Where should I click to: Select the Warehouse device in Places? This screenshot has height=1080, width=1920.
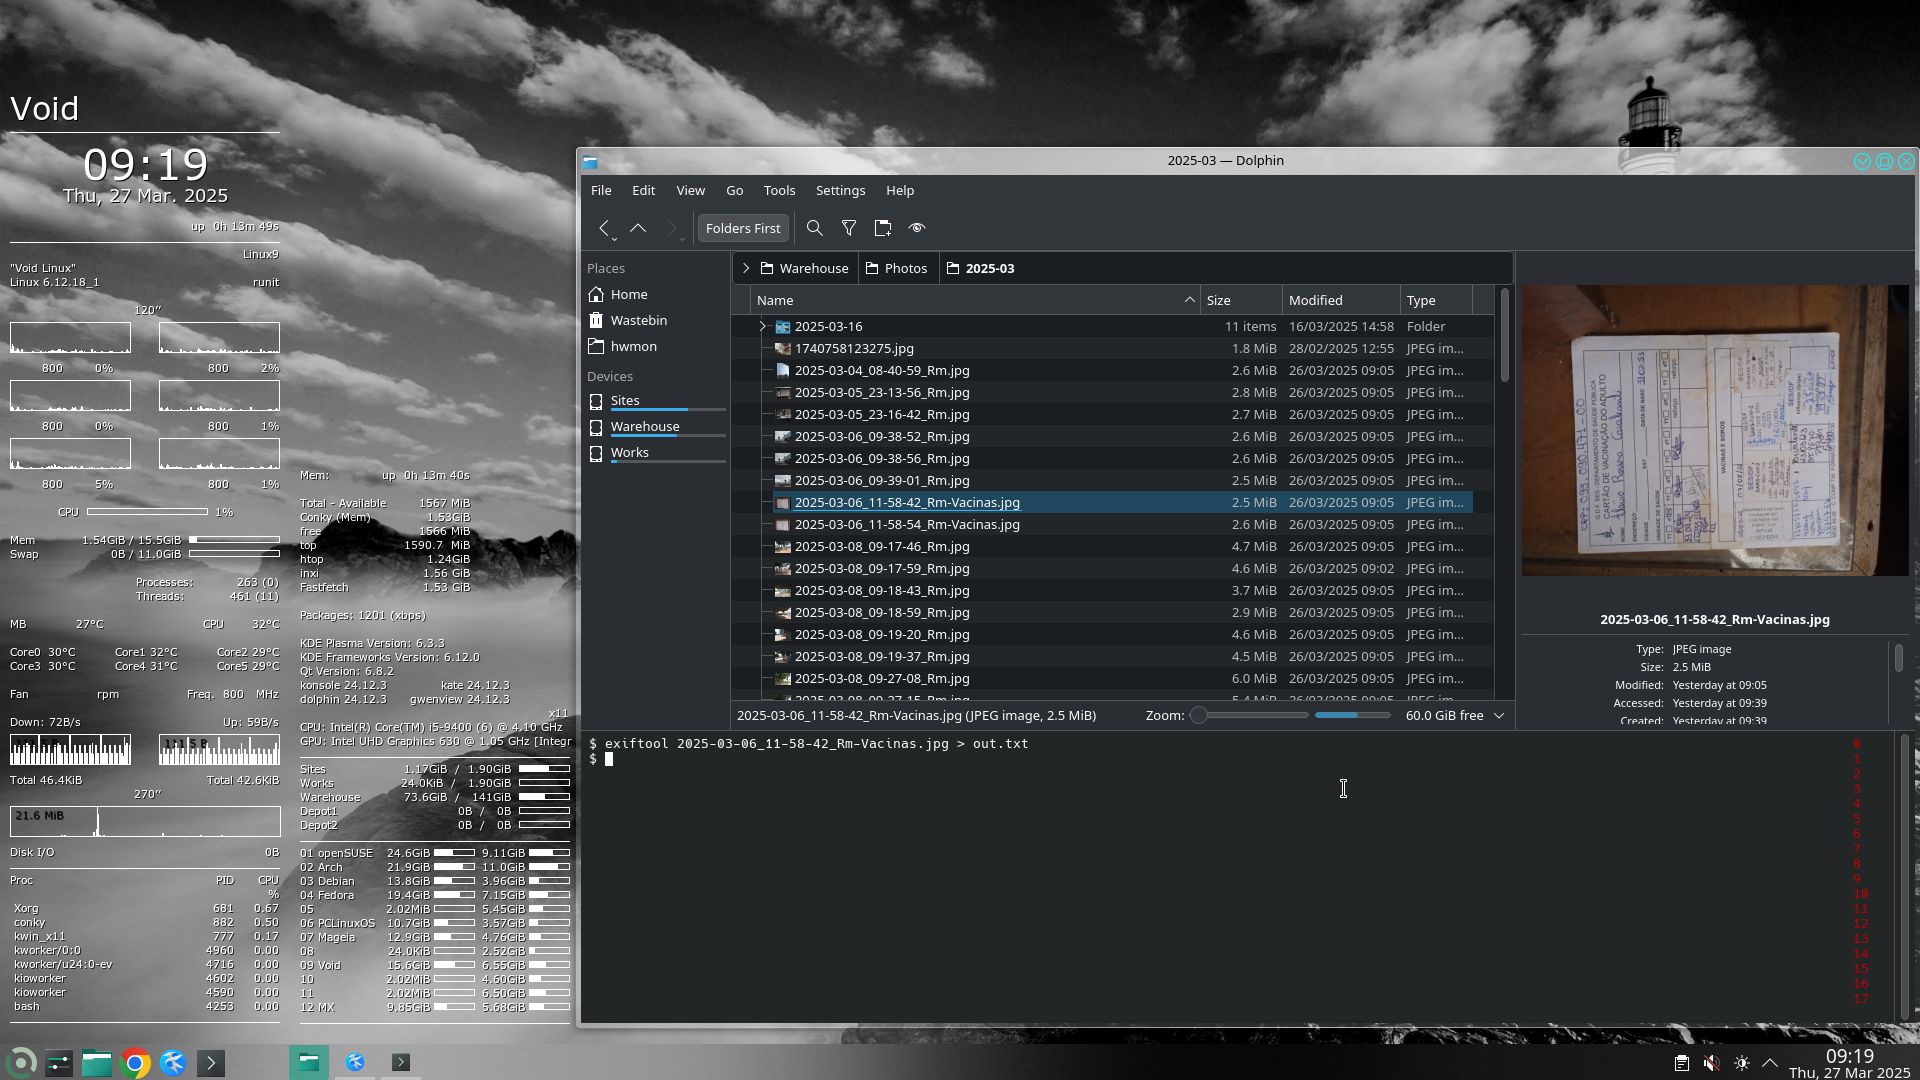click(645, 426)
